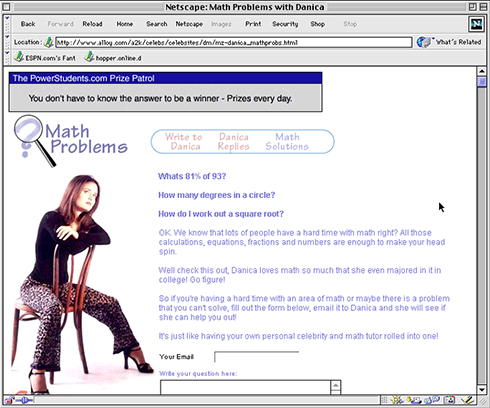Open the Write to Danica tab

pos(184,142)
